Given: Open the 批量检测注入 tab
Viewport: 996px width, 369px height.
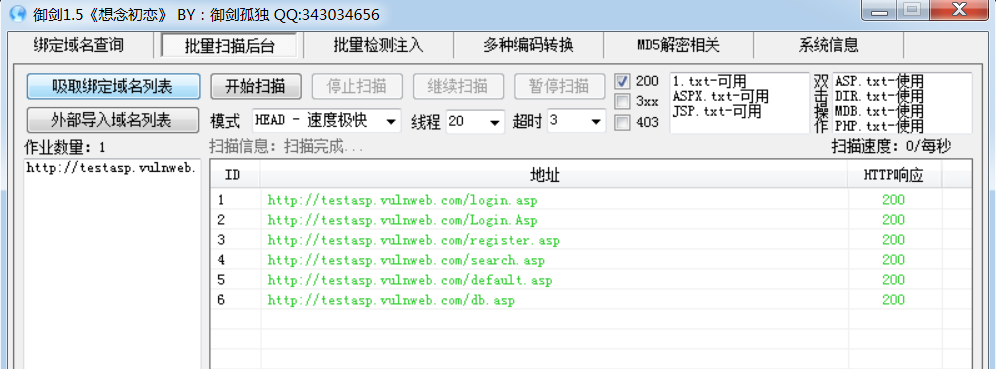Looking at the screenshot, I should click(379, 45).
